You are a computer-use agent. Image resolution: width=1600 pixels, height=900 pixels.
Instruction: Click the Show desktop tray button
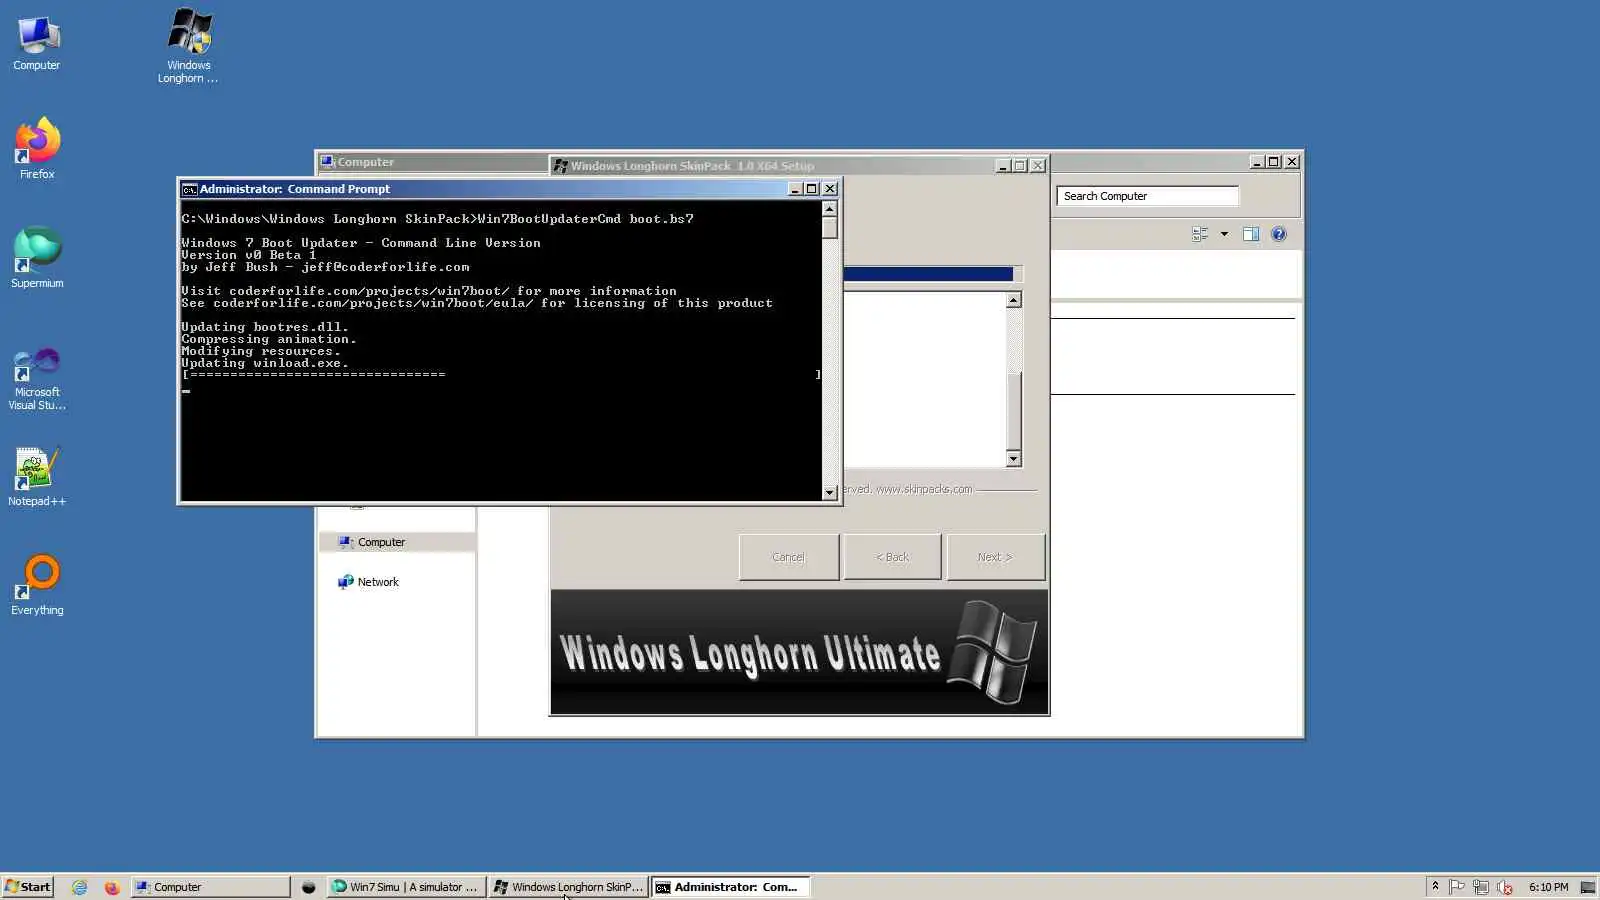[1587, 887]
